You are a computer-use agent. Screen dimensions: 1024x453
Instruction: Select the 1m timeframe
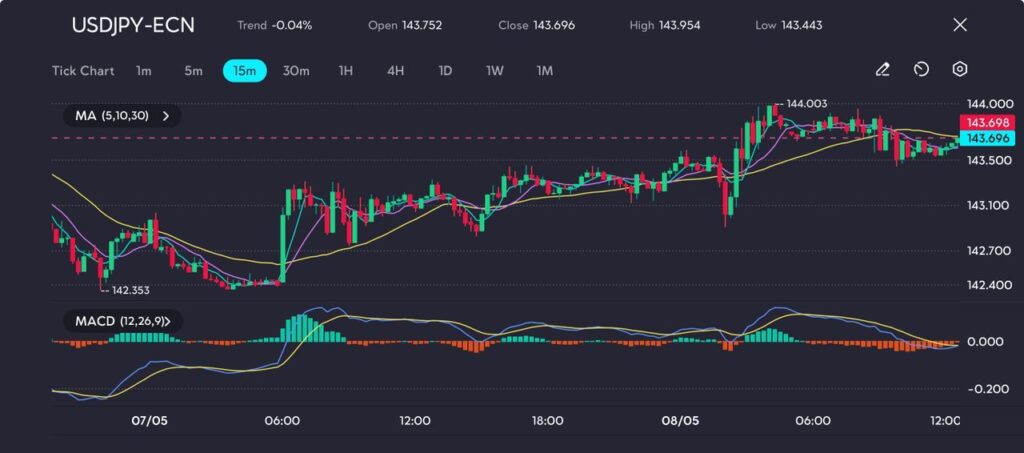click(x=144, y=71)
